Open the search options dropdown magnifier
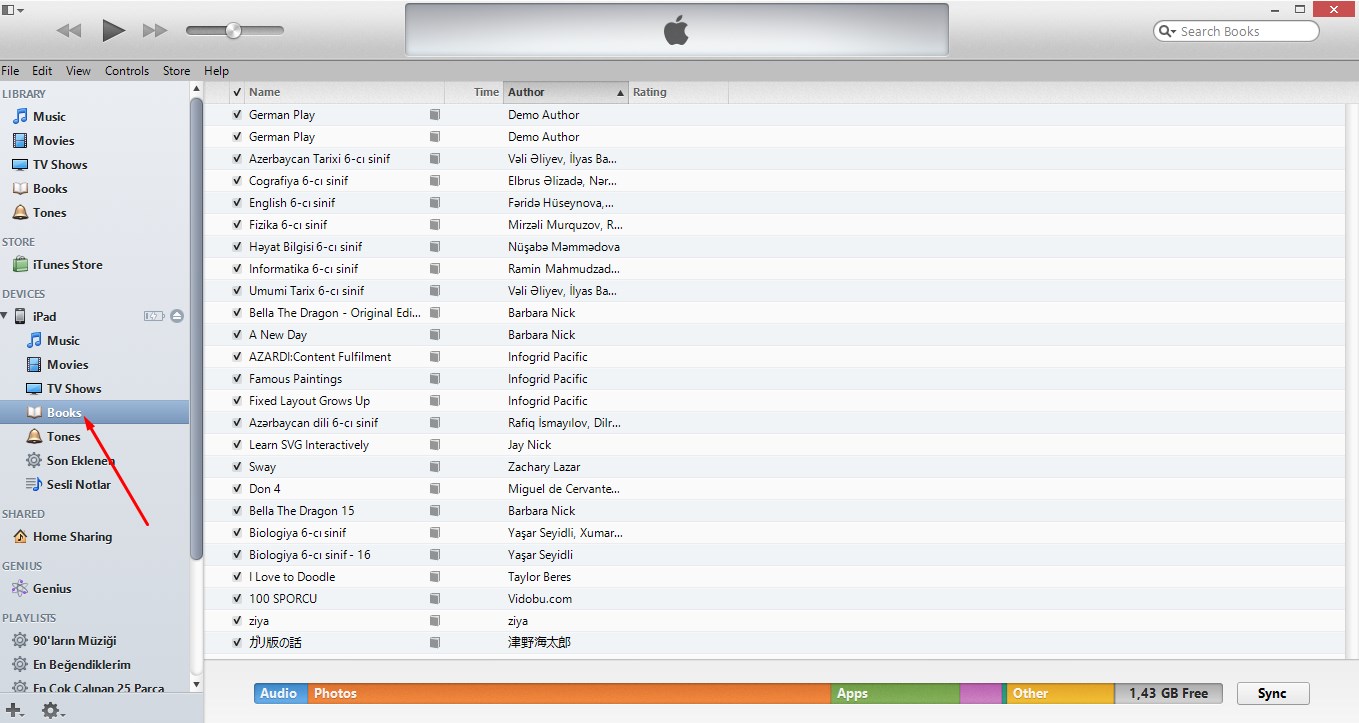1359x723 pixels. click(x=1167, y=31)
